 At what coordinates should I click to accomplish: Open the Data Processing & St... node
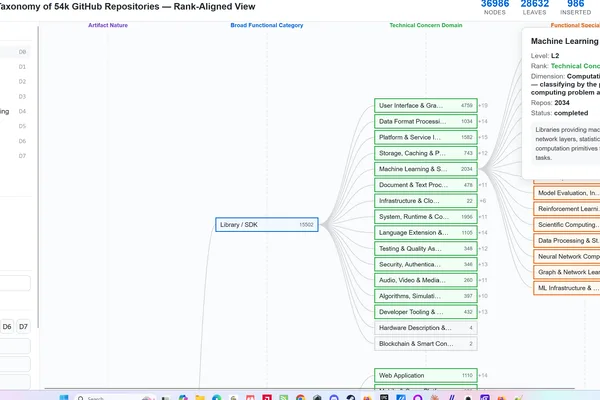(x=567, y=241)
